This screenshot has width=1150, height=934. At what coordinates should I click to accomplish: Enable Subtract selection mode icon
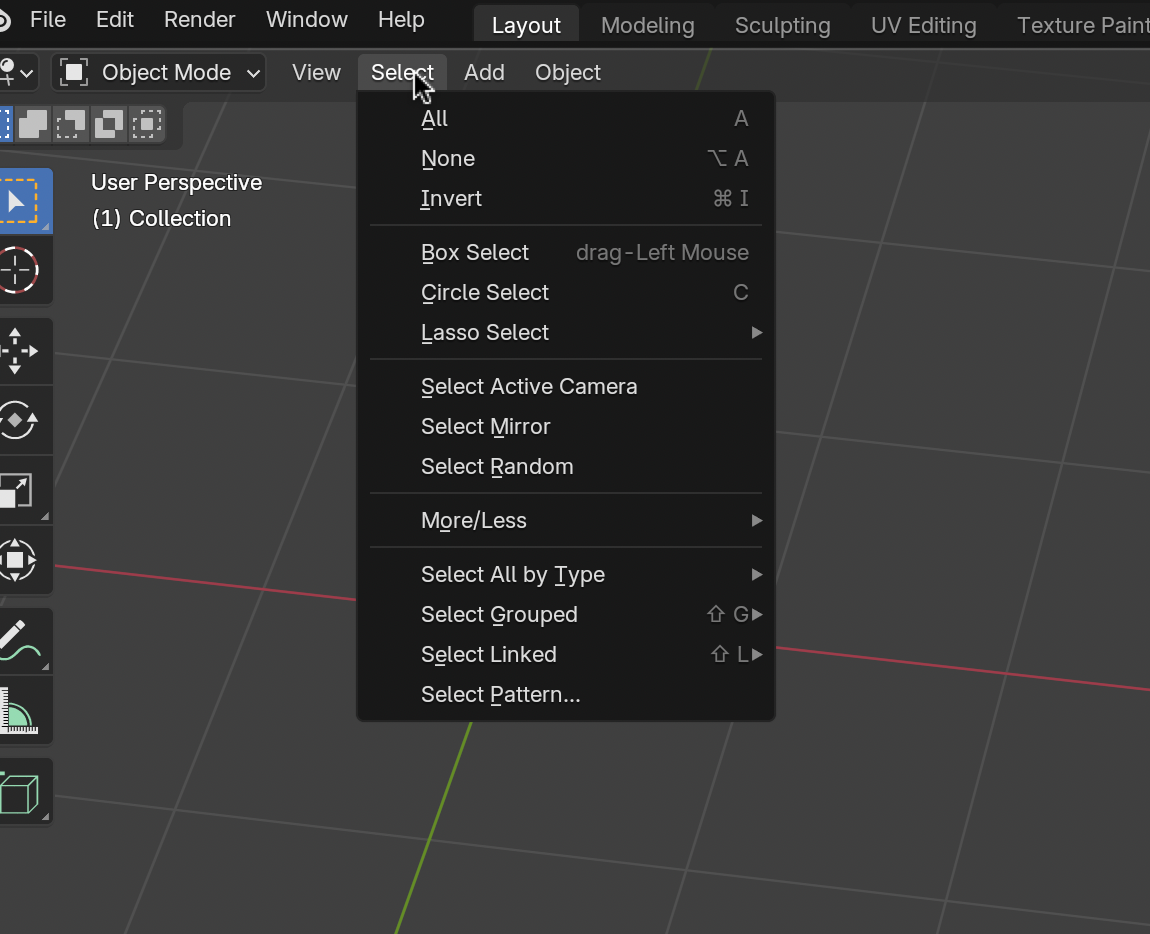[x=71, y=124]
